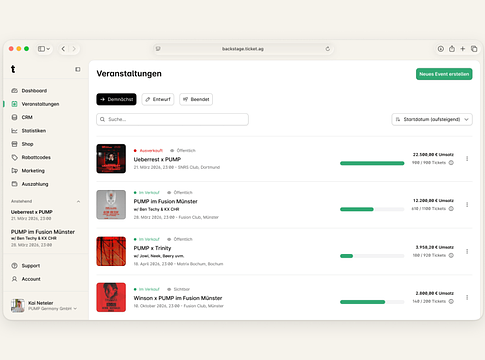Go to CRM section
The image size is (485, 360).
22,117
